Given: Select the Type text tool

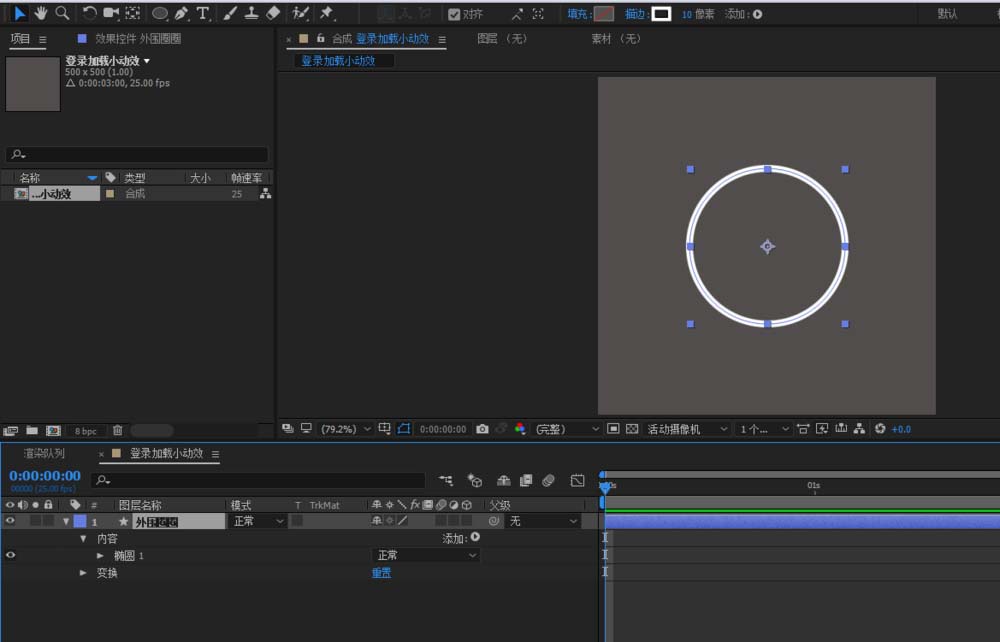Looking at the screenshot, I should point(203,13).
